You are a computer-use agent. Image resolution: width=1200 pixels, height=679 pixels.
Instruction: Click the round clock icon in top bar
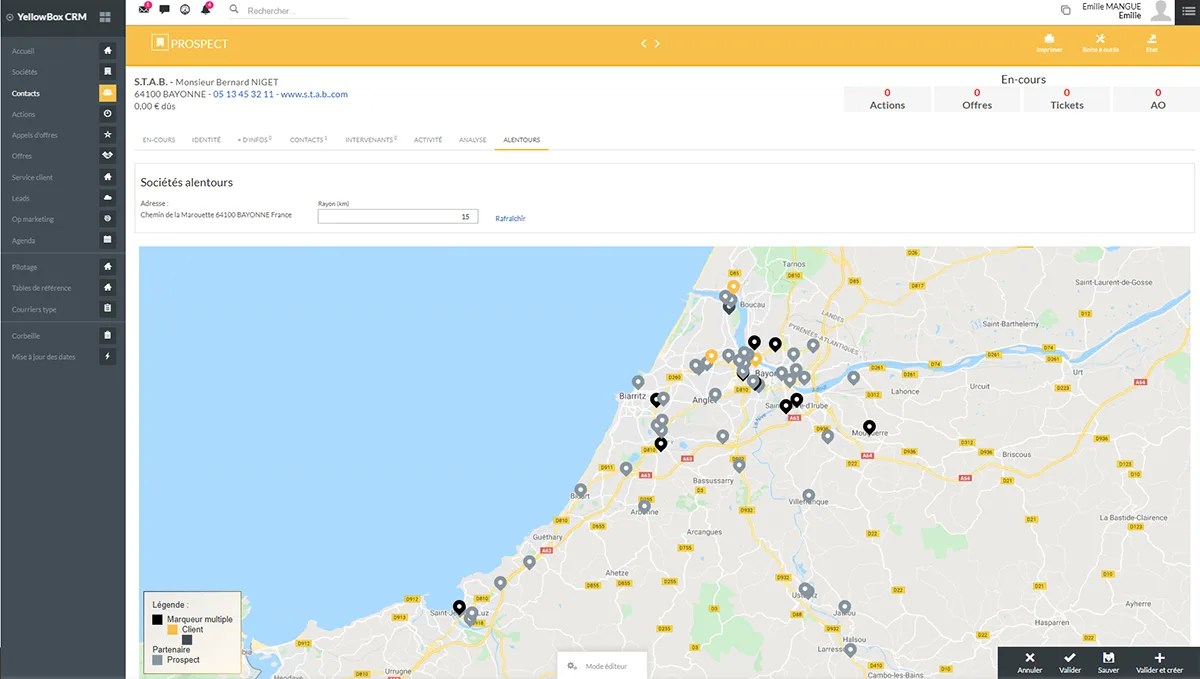coord(185,9)
